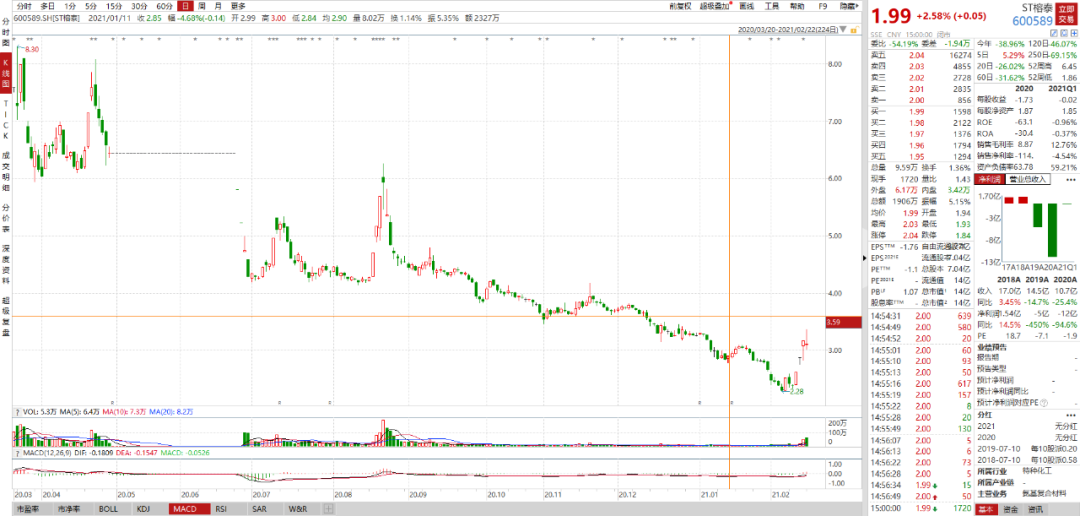Select the 日 daily period button
The image size is (1080, 516).
pos(185,6)
